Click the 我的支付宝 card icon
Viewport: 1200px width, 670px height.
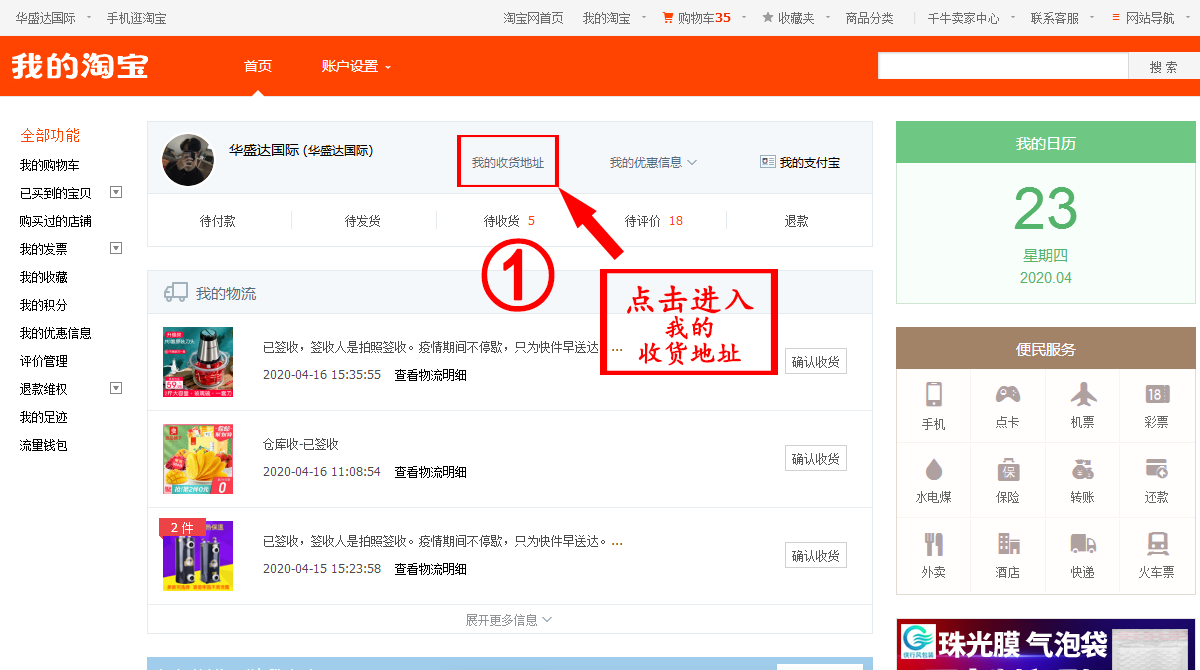(x=768, y=162)
